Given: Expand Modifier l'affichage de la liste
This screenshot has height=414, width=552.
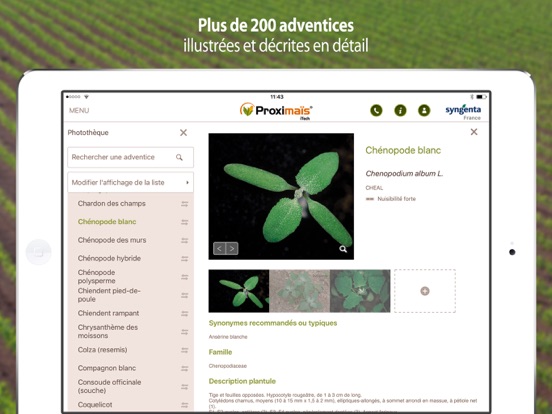Looking at the screenshot, I should pyautogui.click(x=131, y=182).
